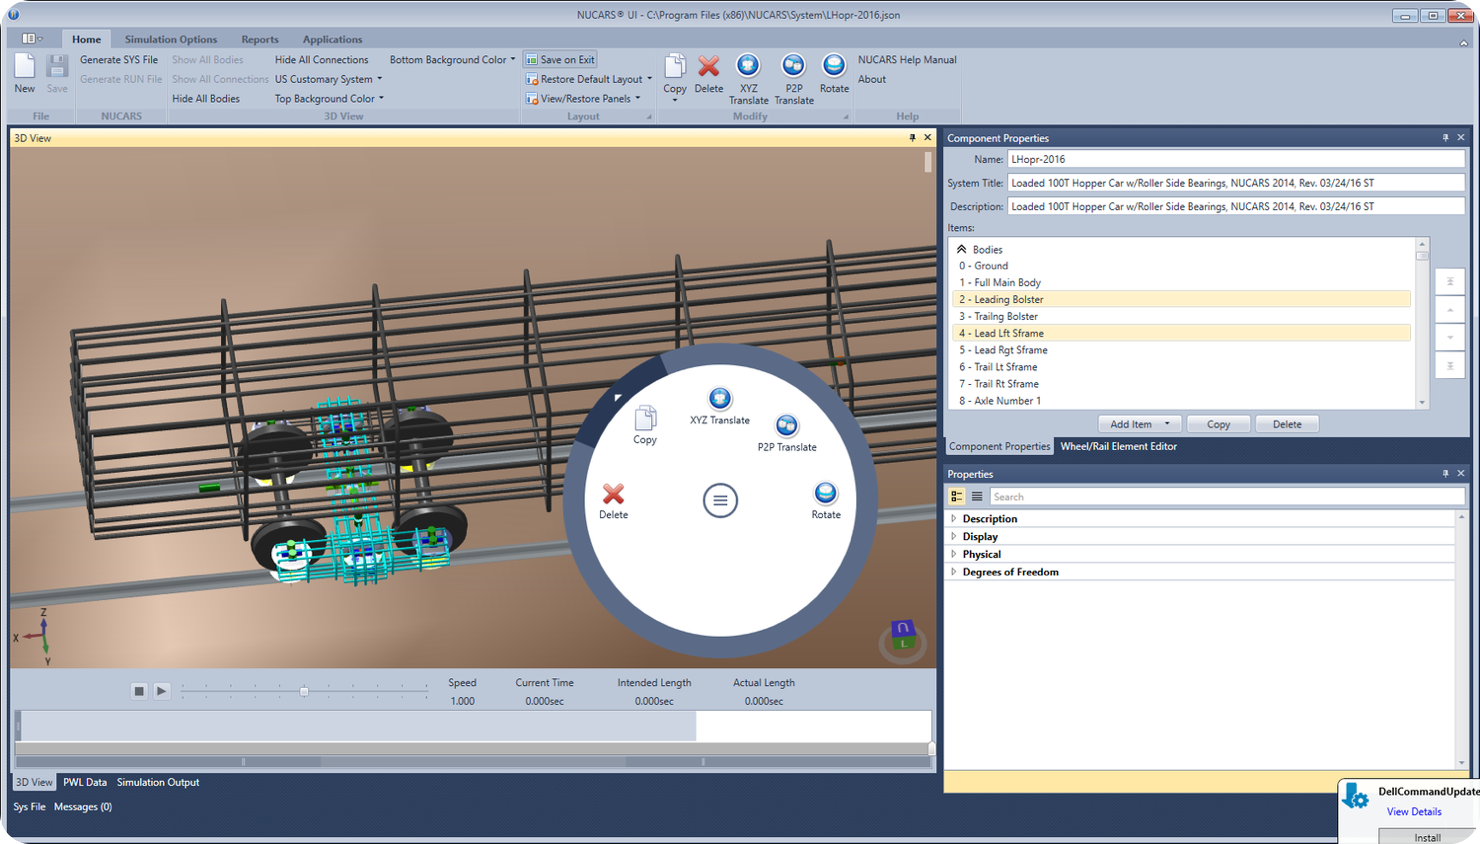Viewport: 1480px width, 844px height.
Task: Click View Details link in DellCommandUpdate
Action: click(x=1414, y=812)
